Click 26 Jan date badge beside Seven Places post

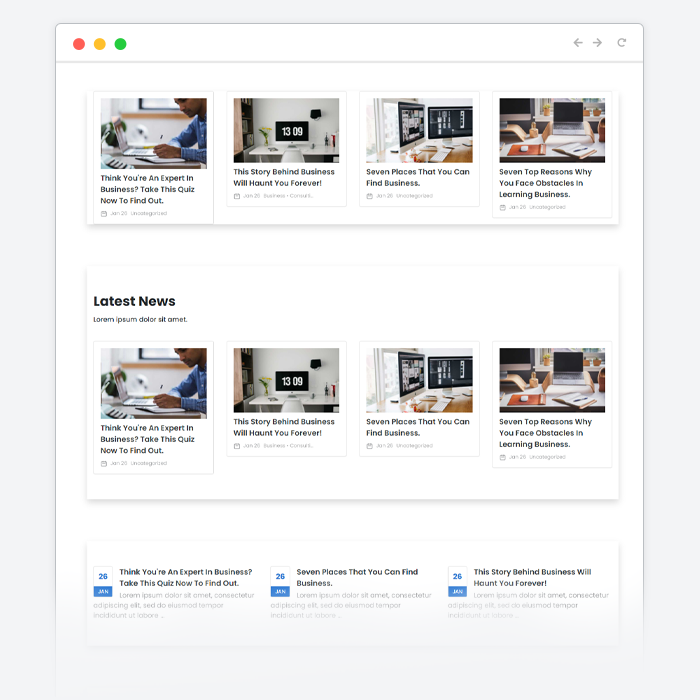tap(280, 581)
